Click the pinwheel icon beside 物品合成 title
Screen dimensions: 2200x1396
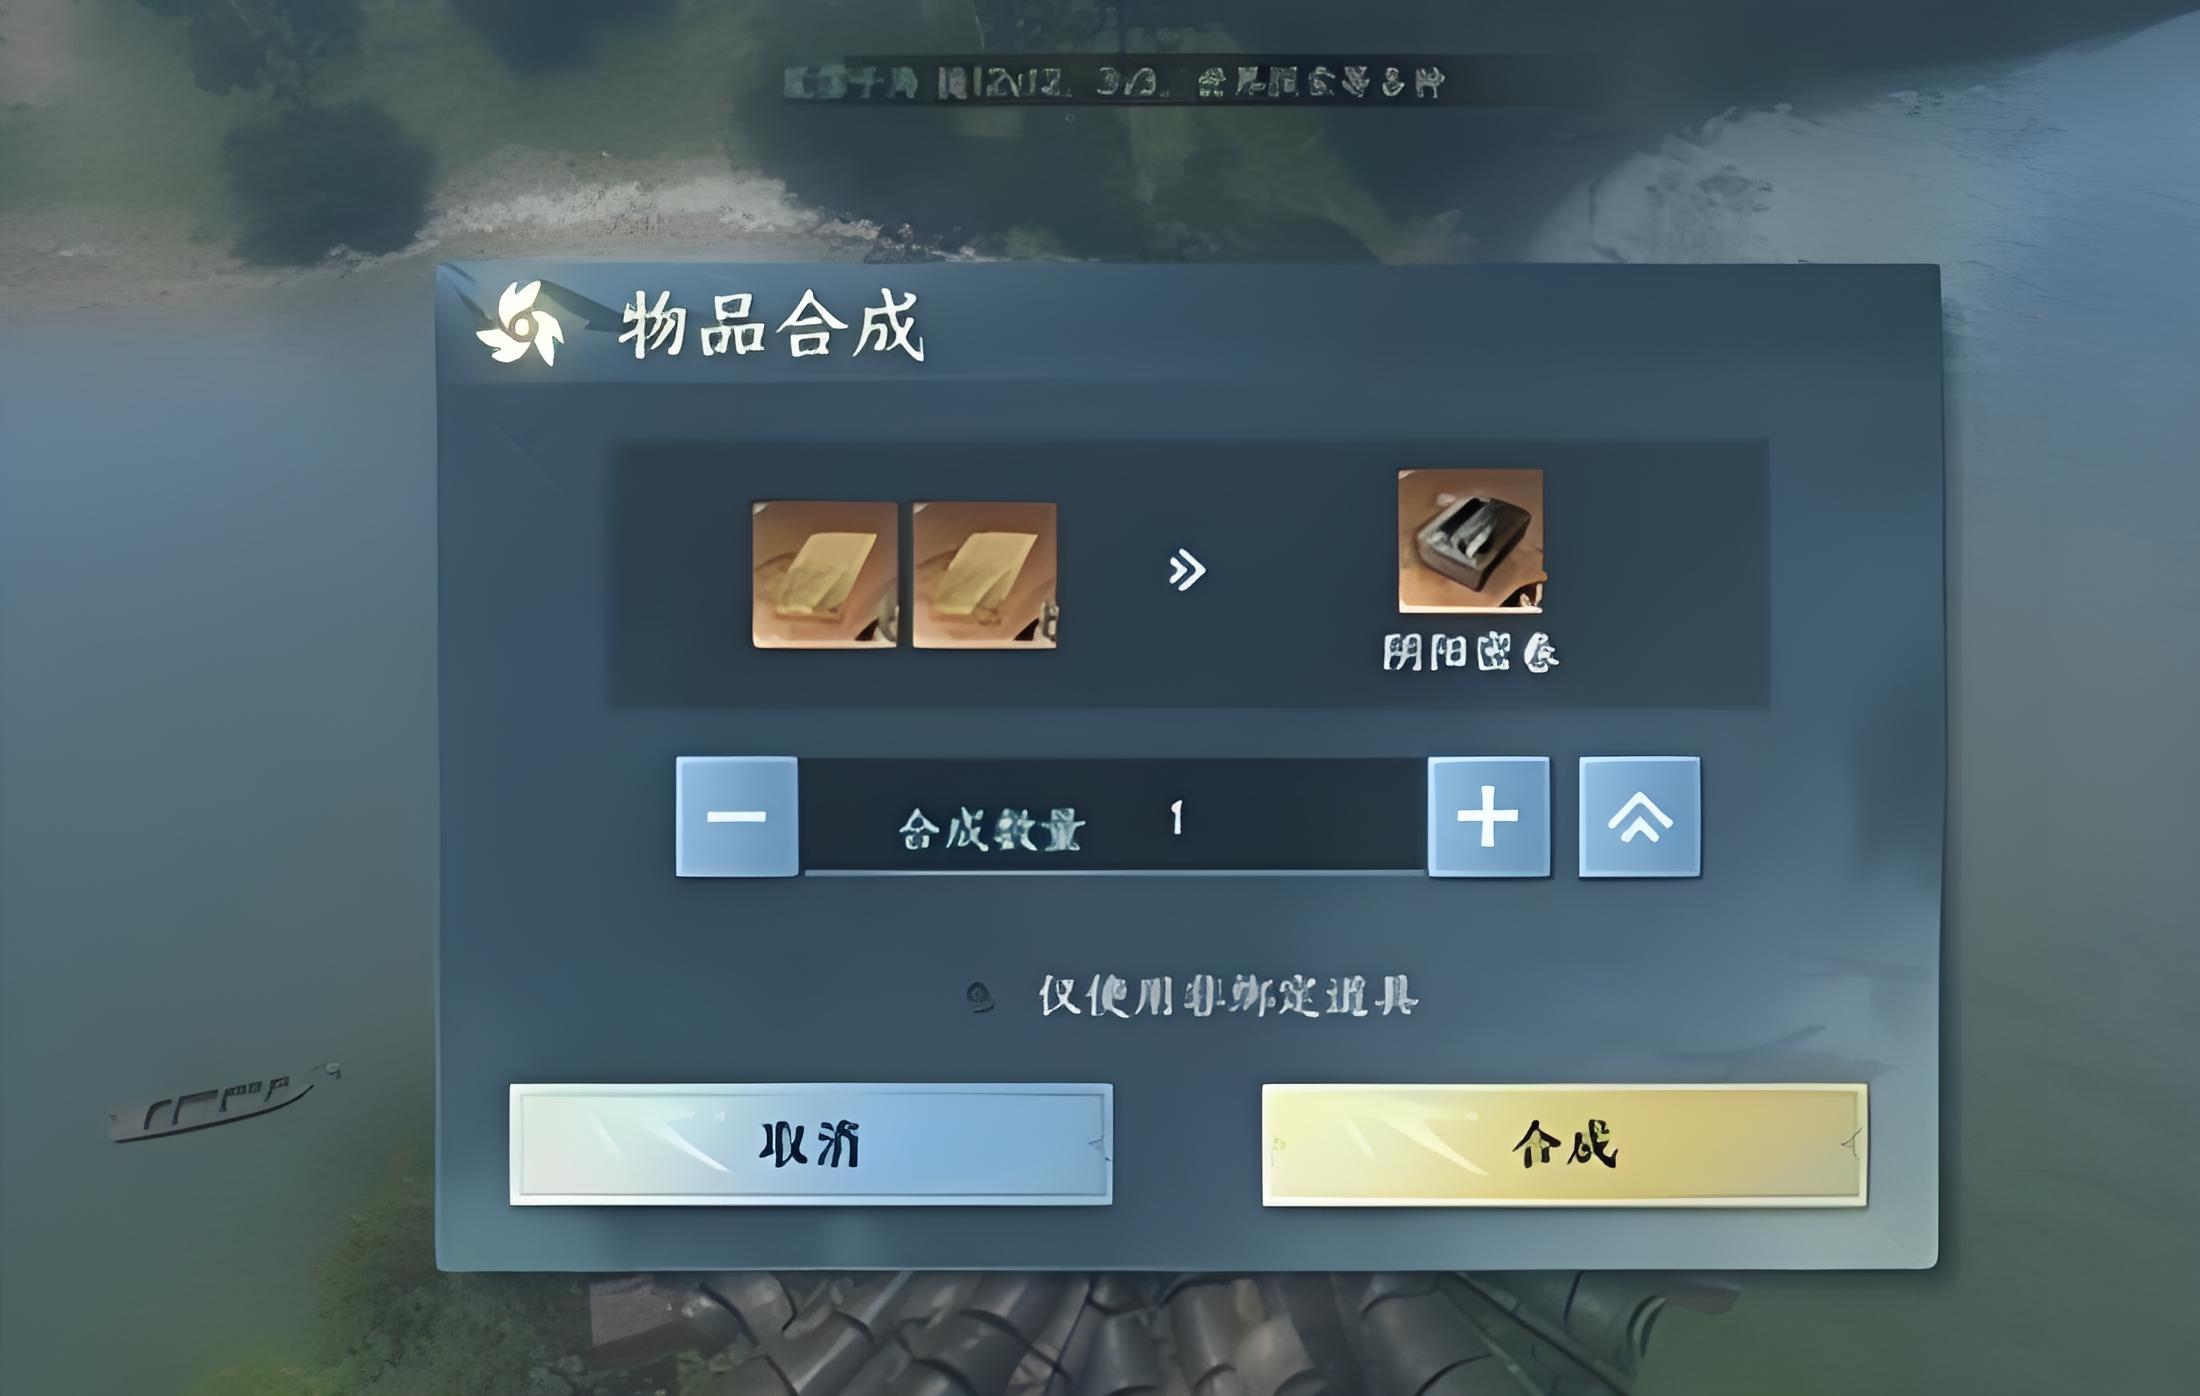521,323
